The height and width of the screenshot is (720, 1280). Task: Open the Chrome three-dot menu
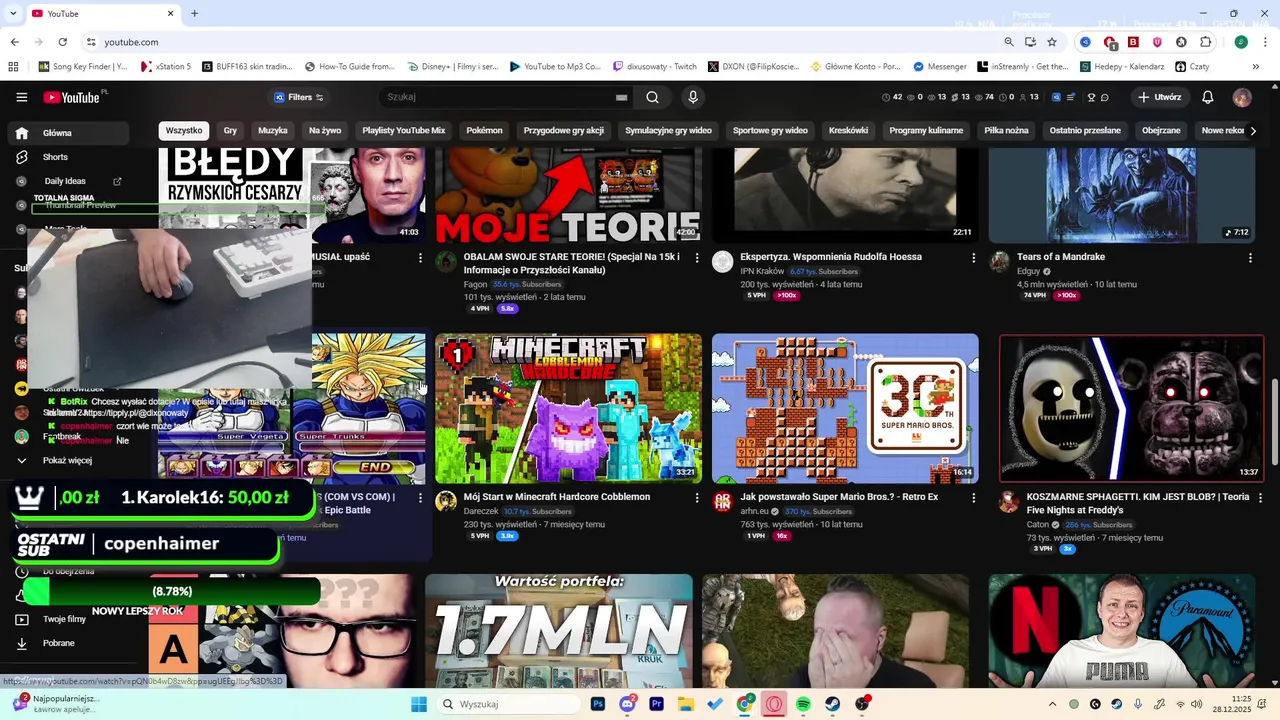tap(1266, 42)
